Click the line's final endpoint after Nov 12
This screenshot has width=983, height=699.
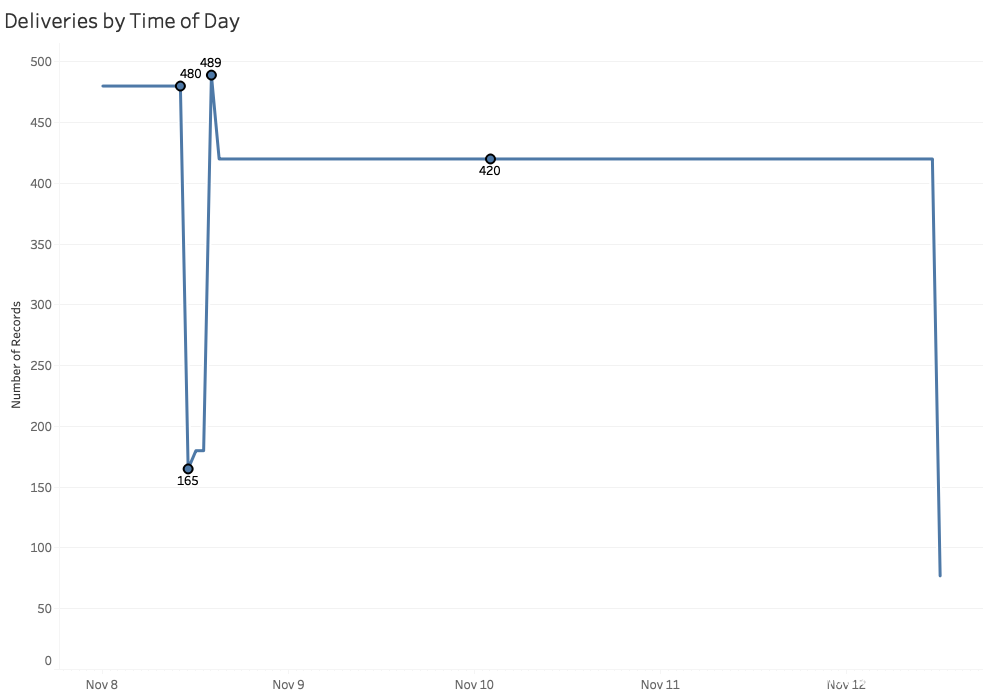(940, 575)
